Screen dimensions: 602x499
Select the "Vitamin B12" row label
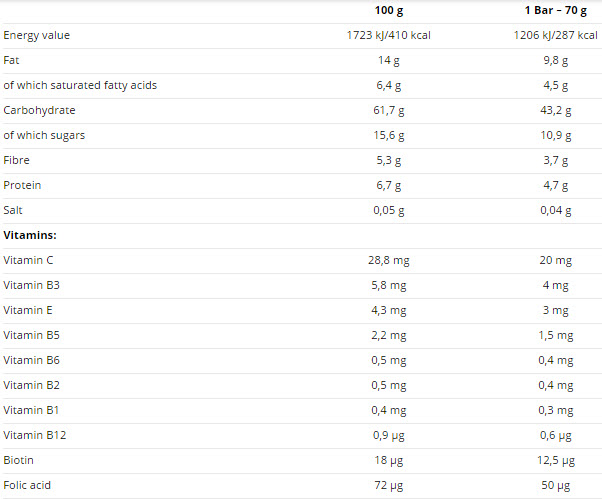(x=35, y=435)
